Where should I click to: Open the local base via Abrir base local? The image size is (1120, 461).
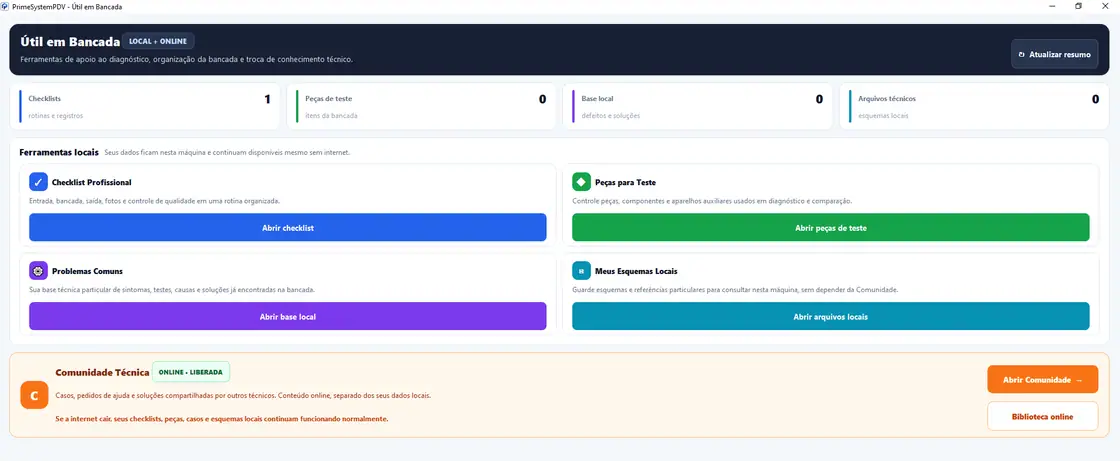point(288,316)
